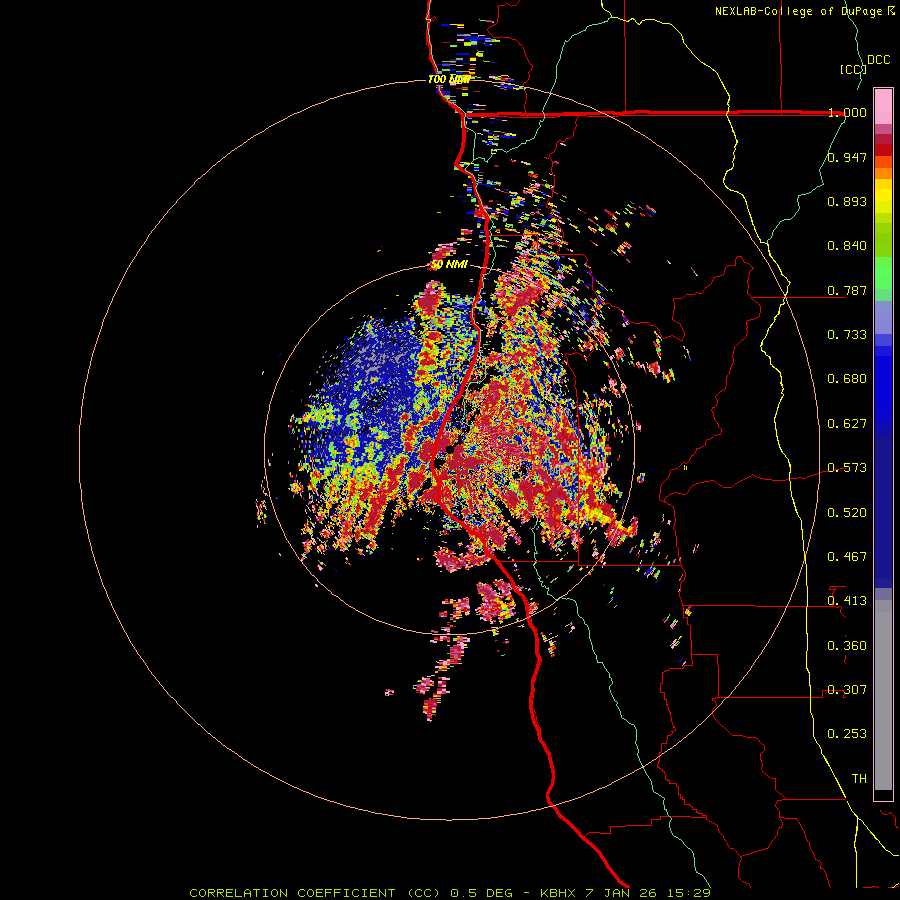This screenshot has width=900, height=900.
Task: Click the [CC] label above the color bar
Action: [x=853, y=69]
